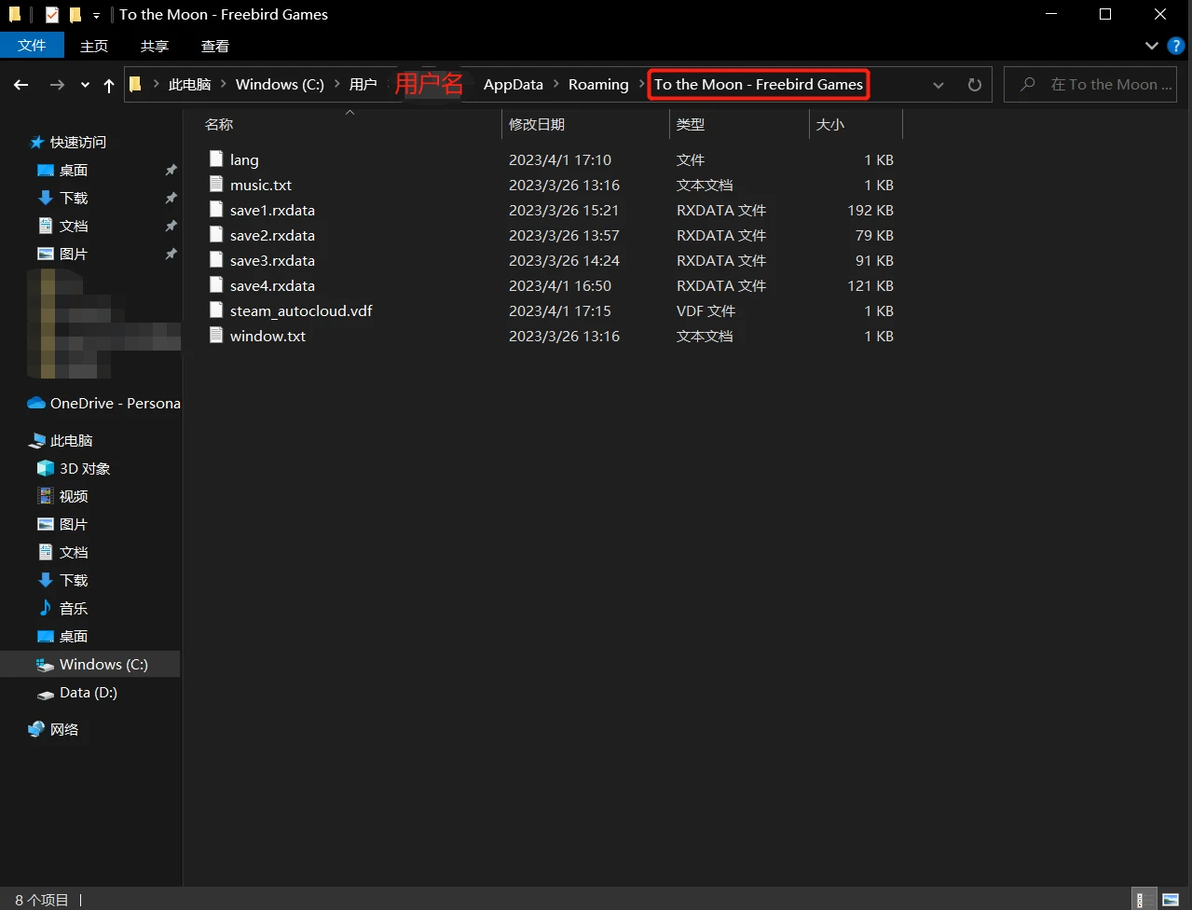Unpin 桌面 pin icon in quick access

[x=171, y=170]
